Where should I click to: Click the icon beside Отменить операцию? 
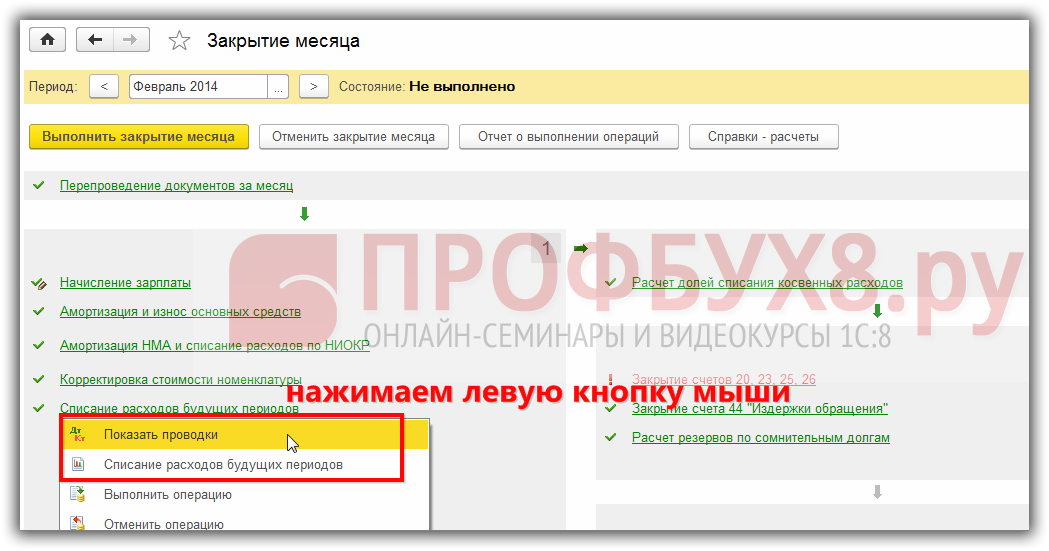(x=78, y=524)
